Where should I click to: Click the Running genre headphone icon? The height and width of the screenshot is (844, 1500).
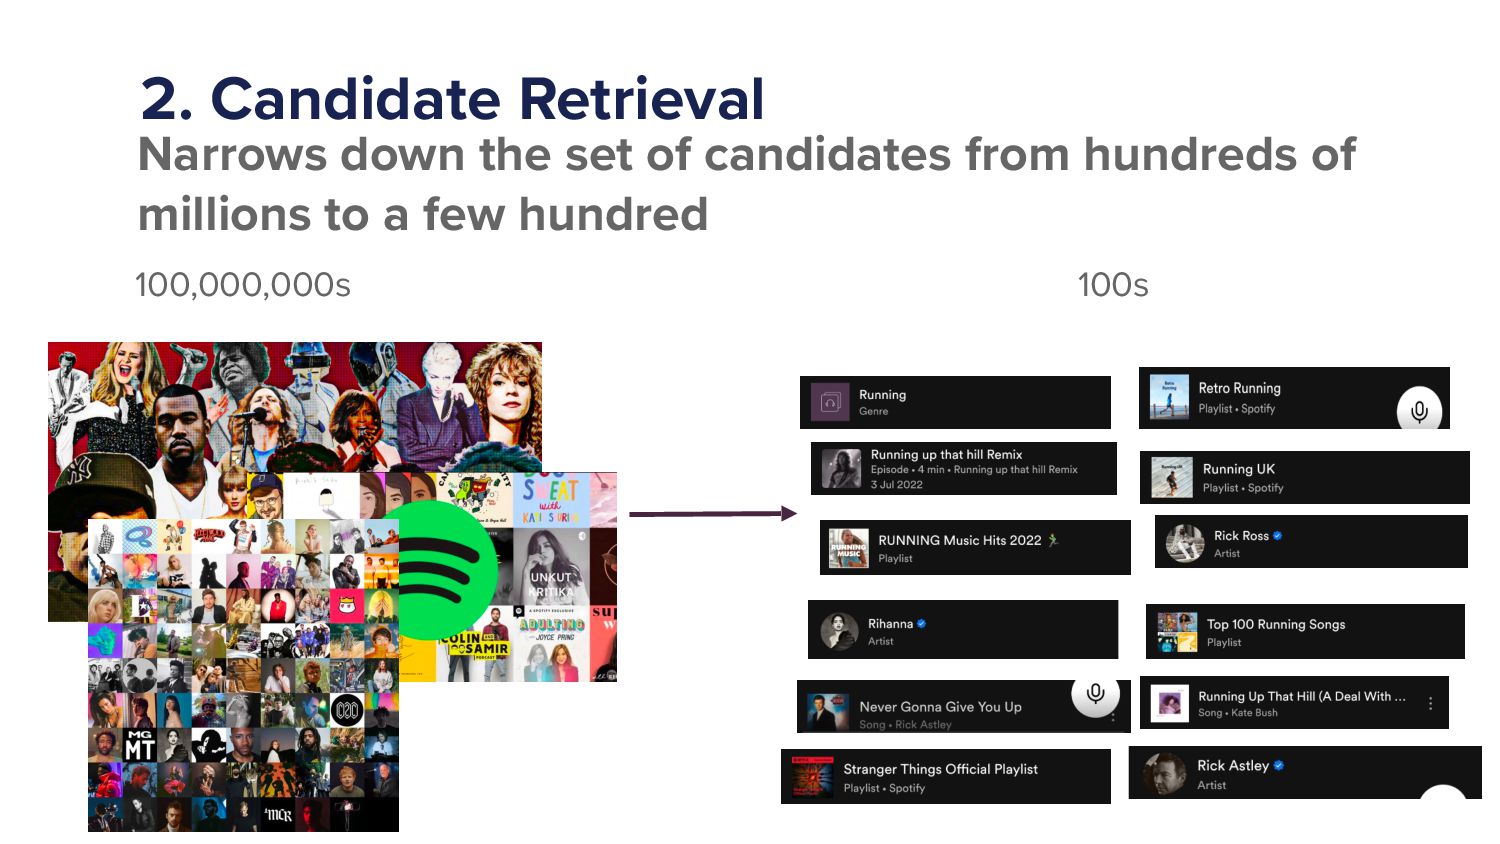[x=830, y=402]
